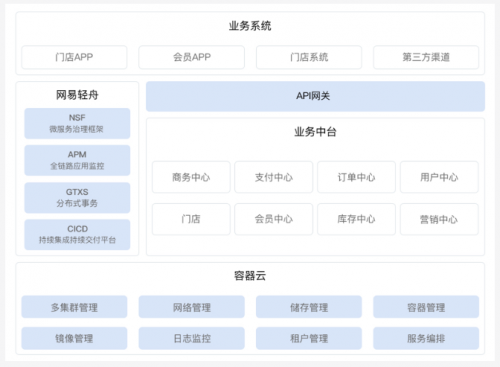Click the 服务编排 block
The width and height of the screenshot is (500, 367).
point(426,338)
